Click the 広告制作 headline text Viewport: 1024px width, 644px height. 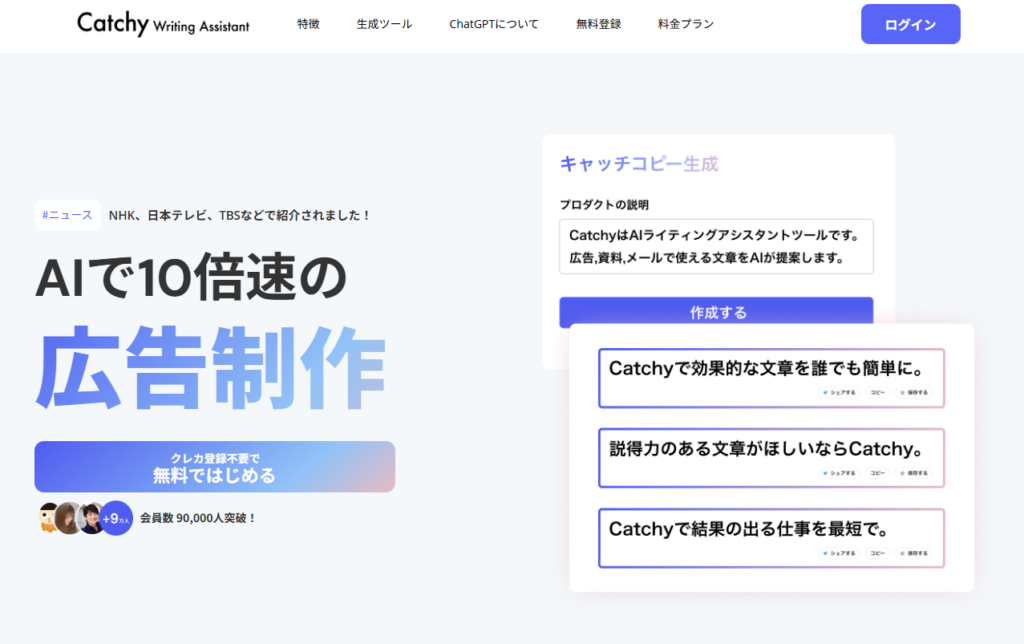(211, 368)
